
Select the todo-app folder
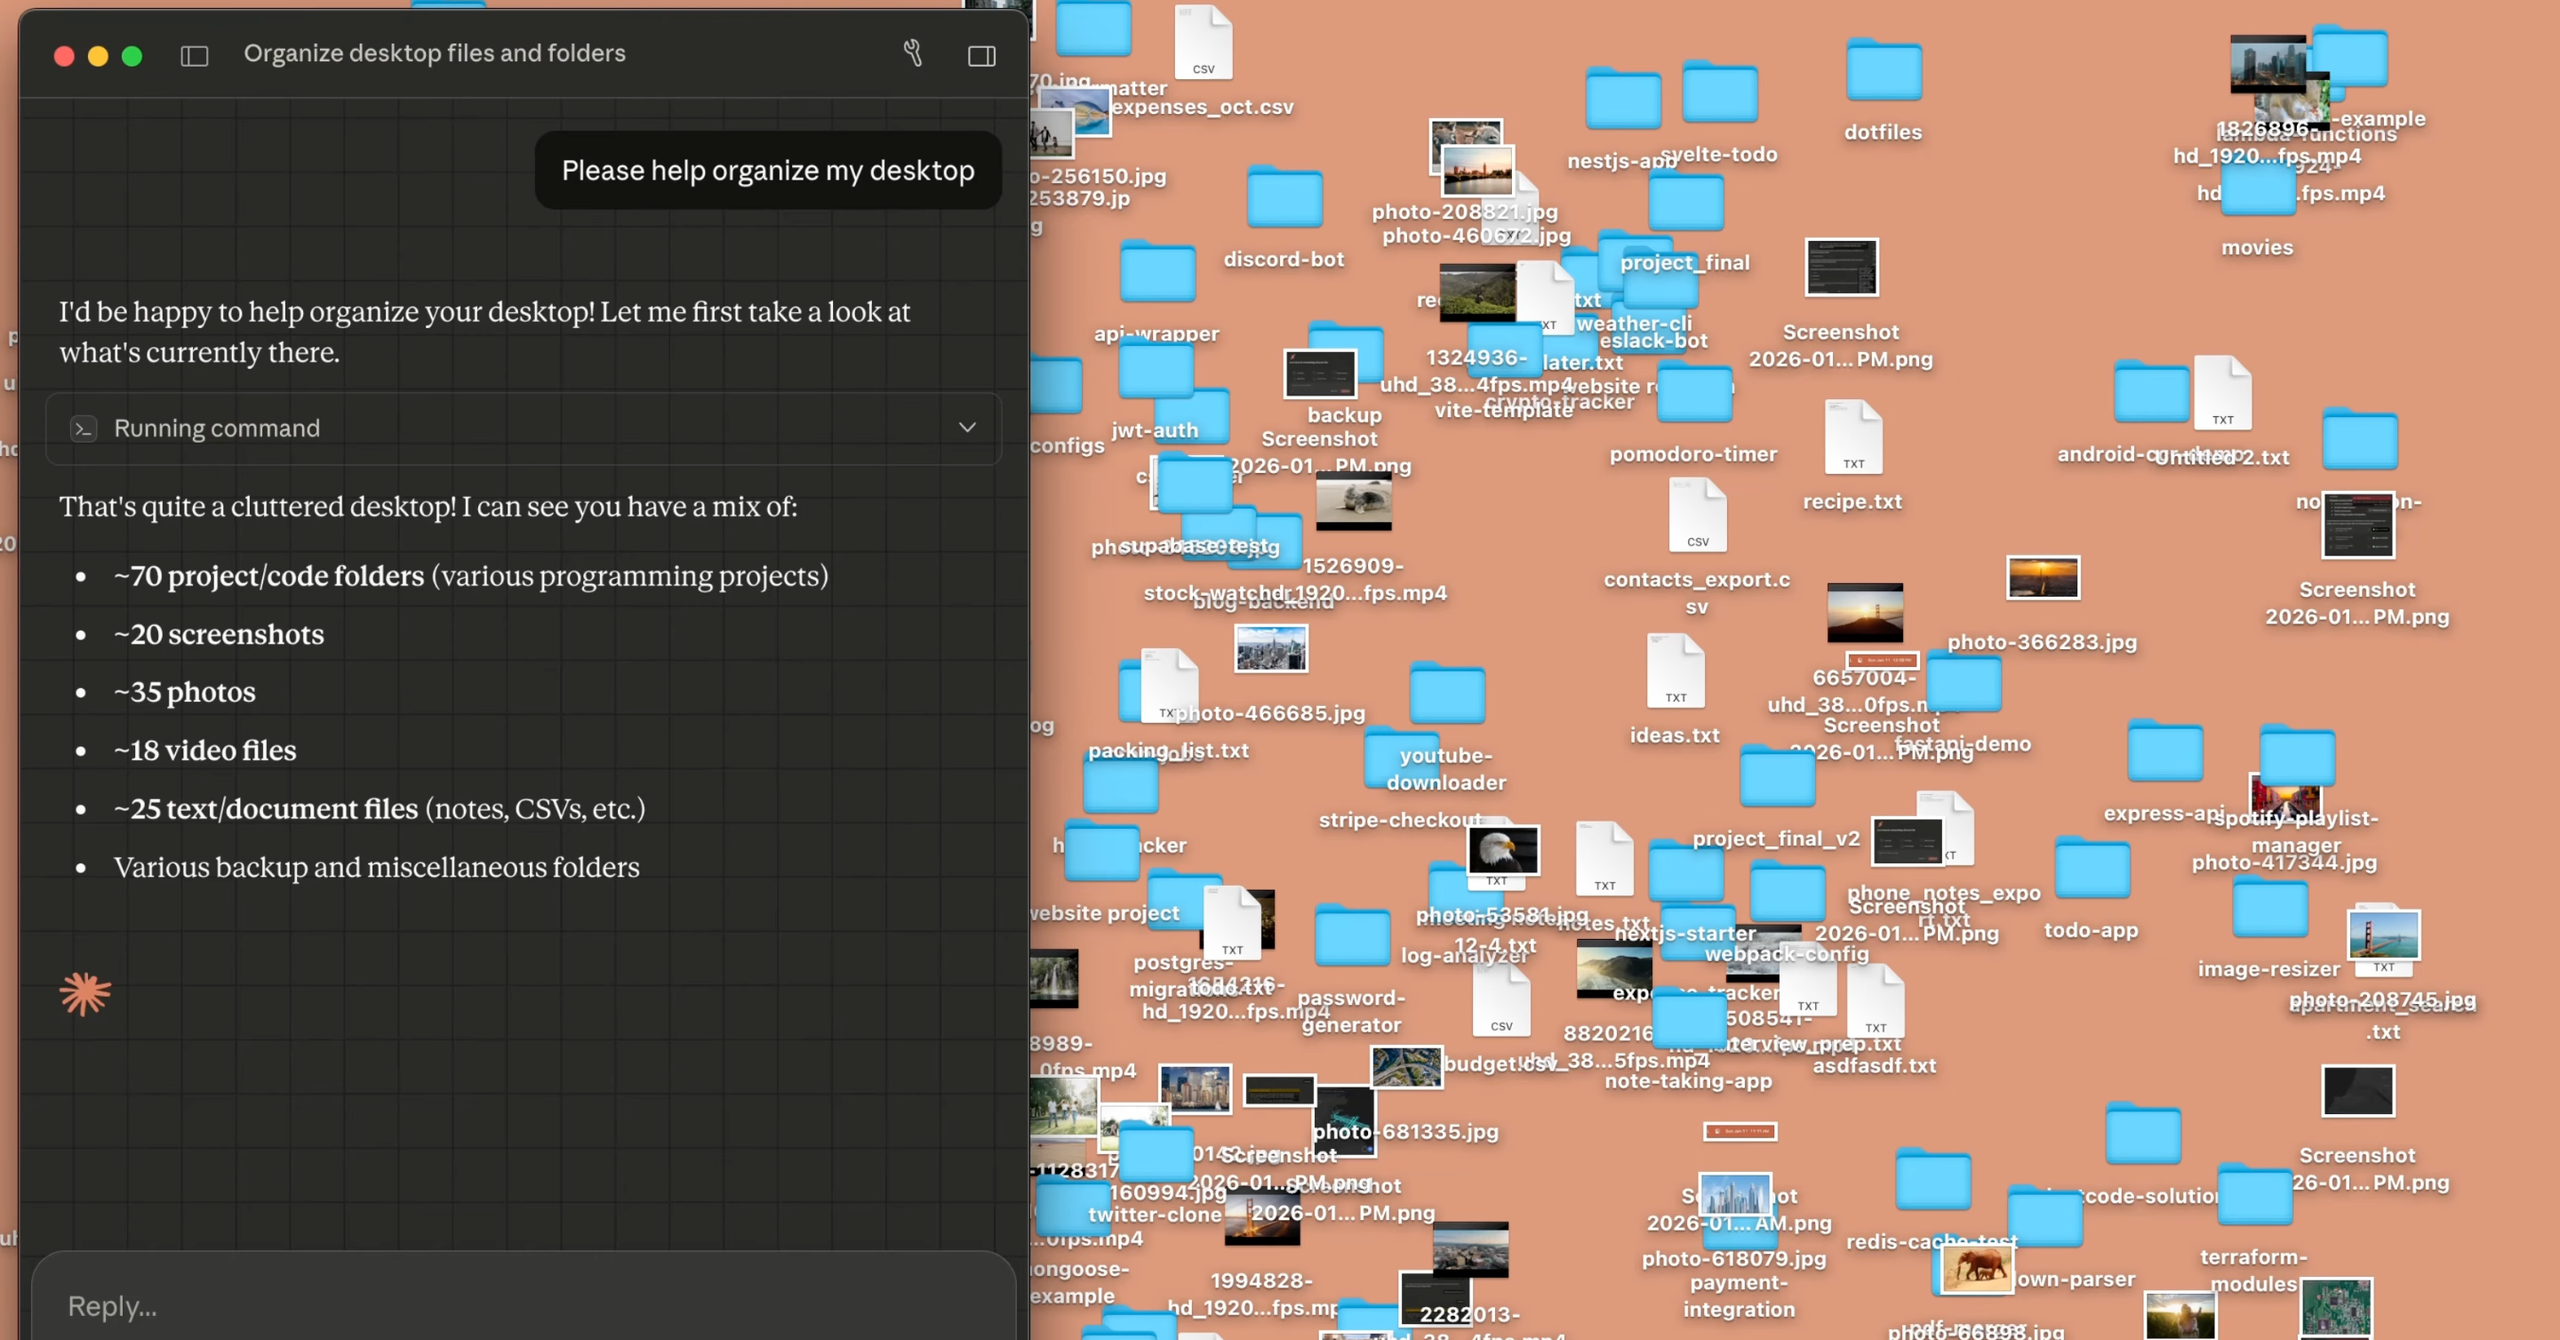point(2091,870)
